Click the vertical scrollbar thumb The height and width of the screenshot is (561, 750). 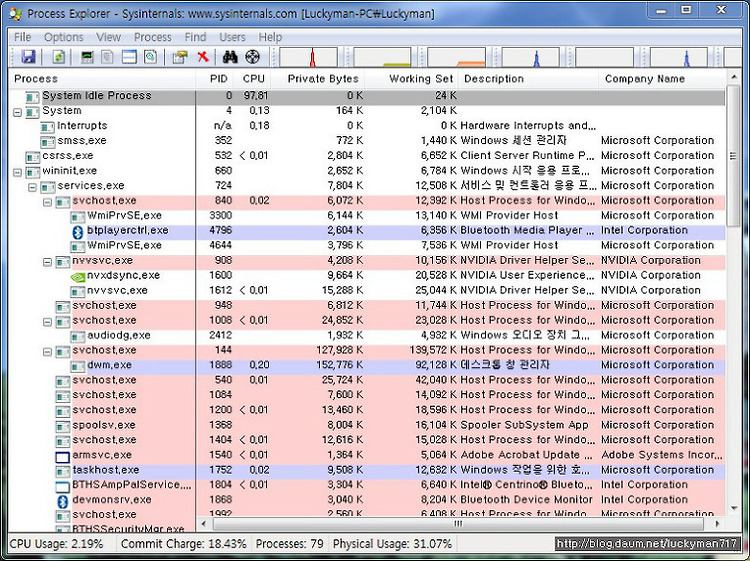point(733,156)
